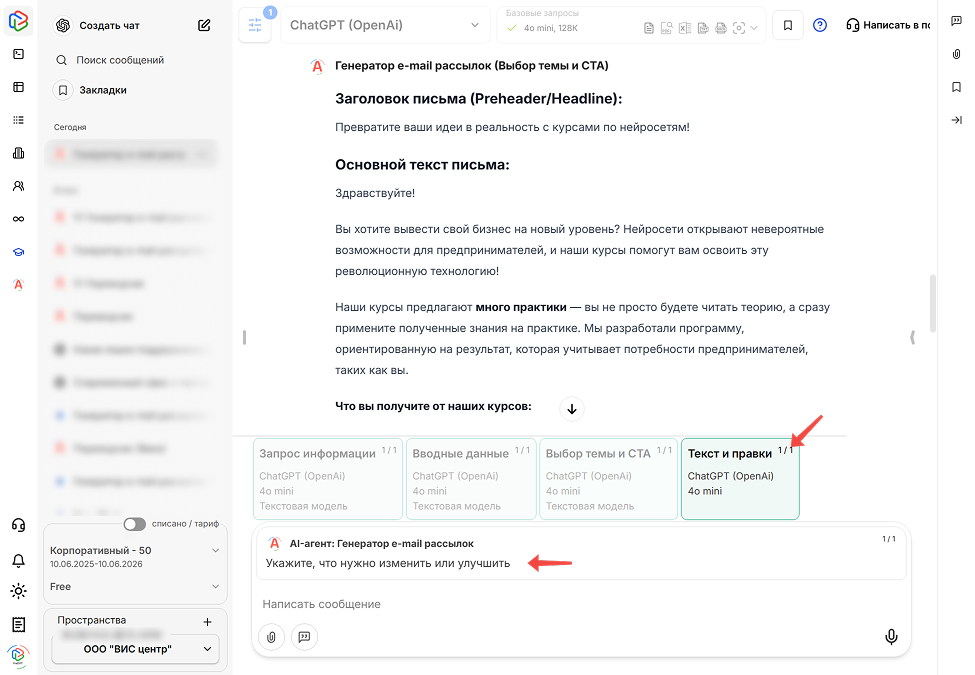Click the new chat edit icon
The height and width of the screenshot is (675, 975).
pos(204,26)
